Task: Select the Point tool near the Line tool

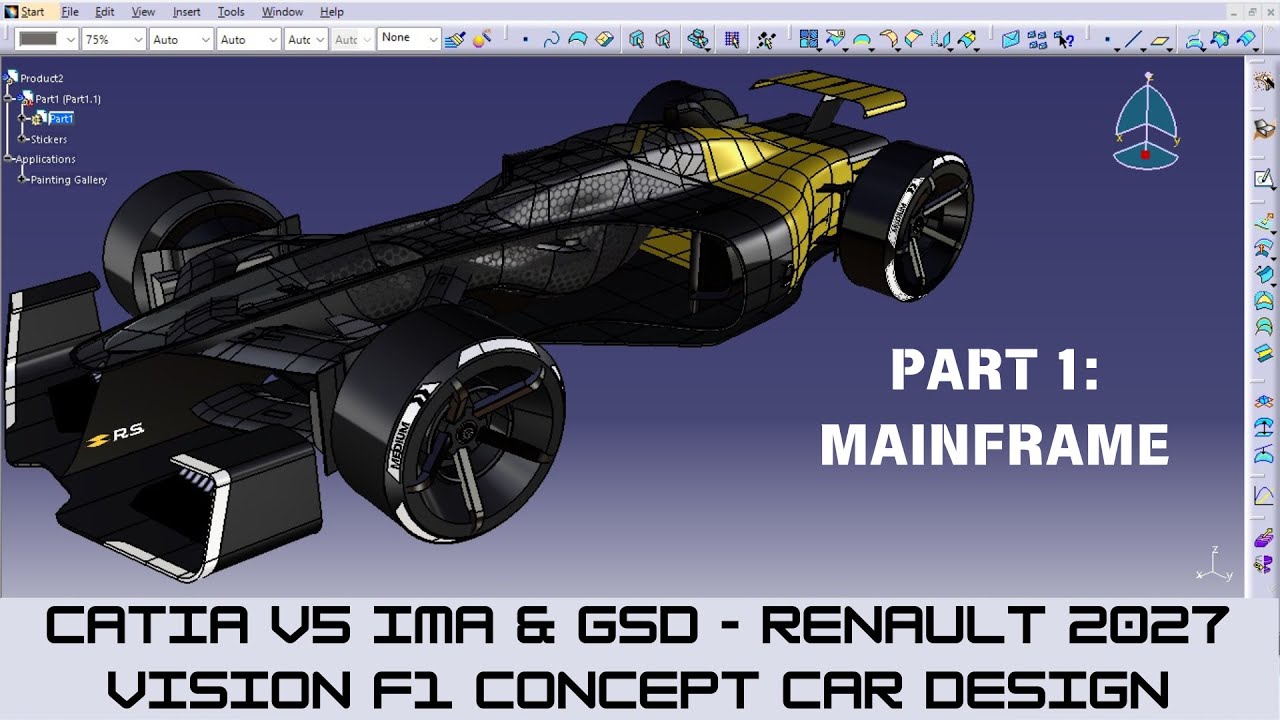Action: click(x=1107, y=40)
